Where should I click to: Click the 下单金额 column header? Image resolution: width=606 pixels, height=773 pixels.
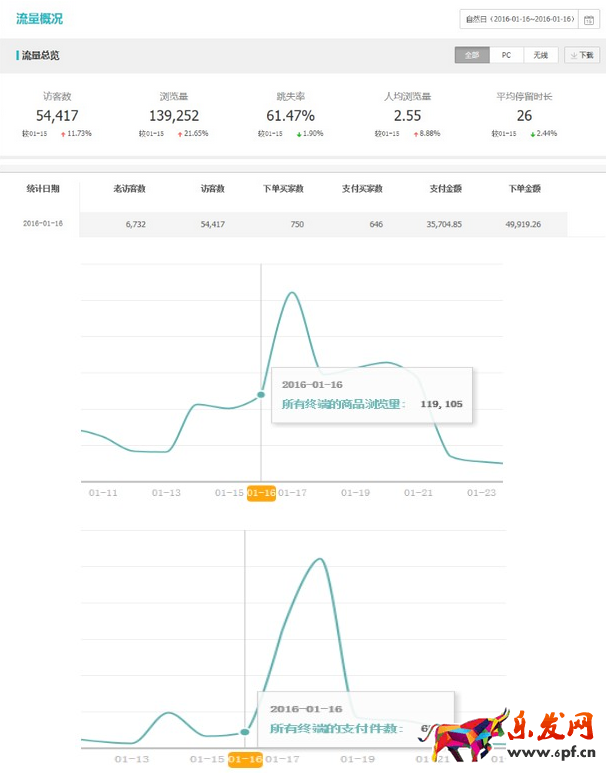pyautogui.click(x=524, y=188)
